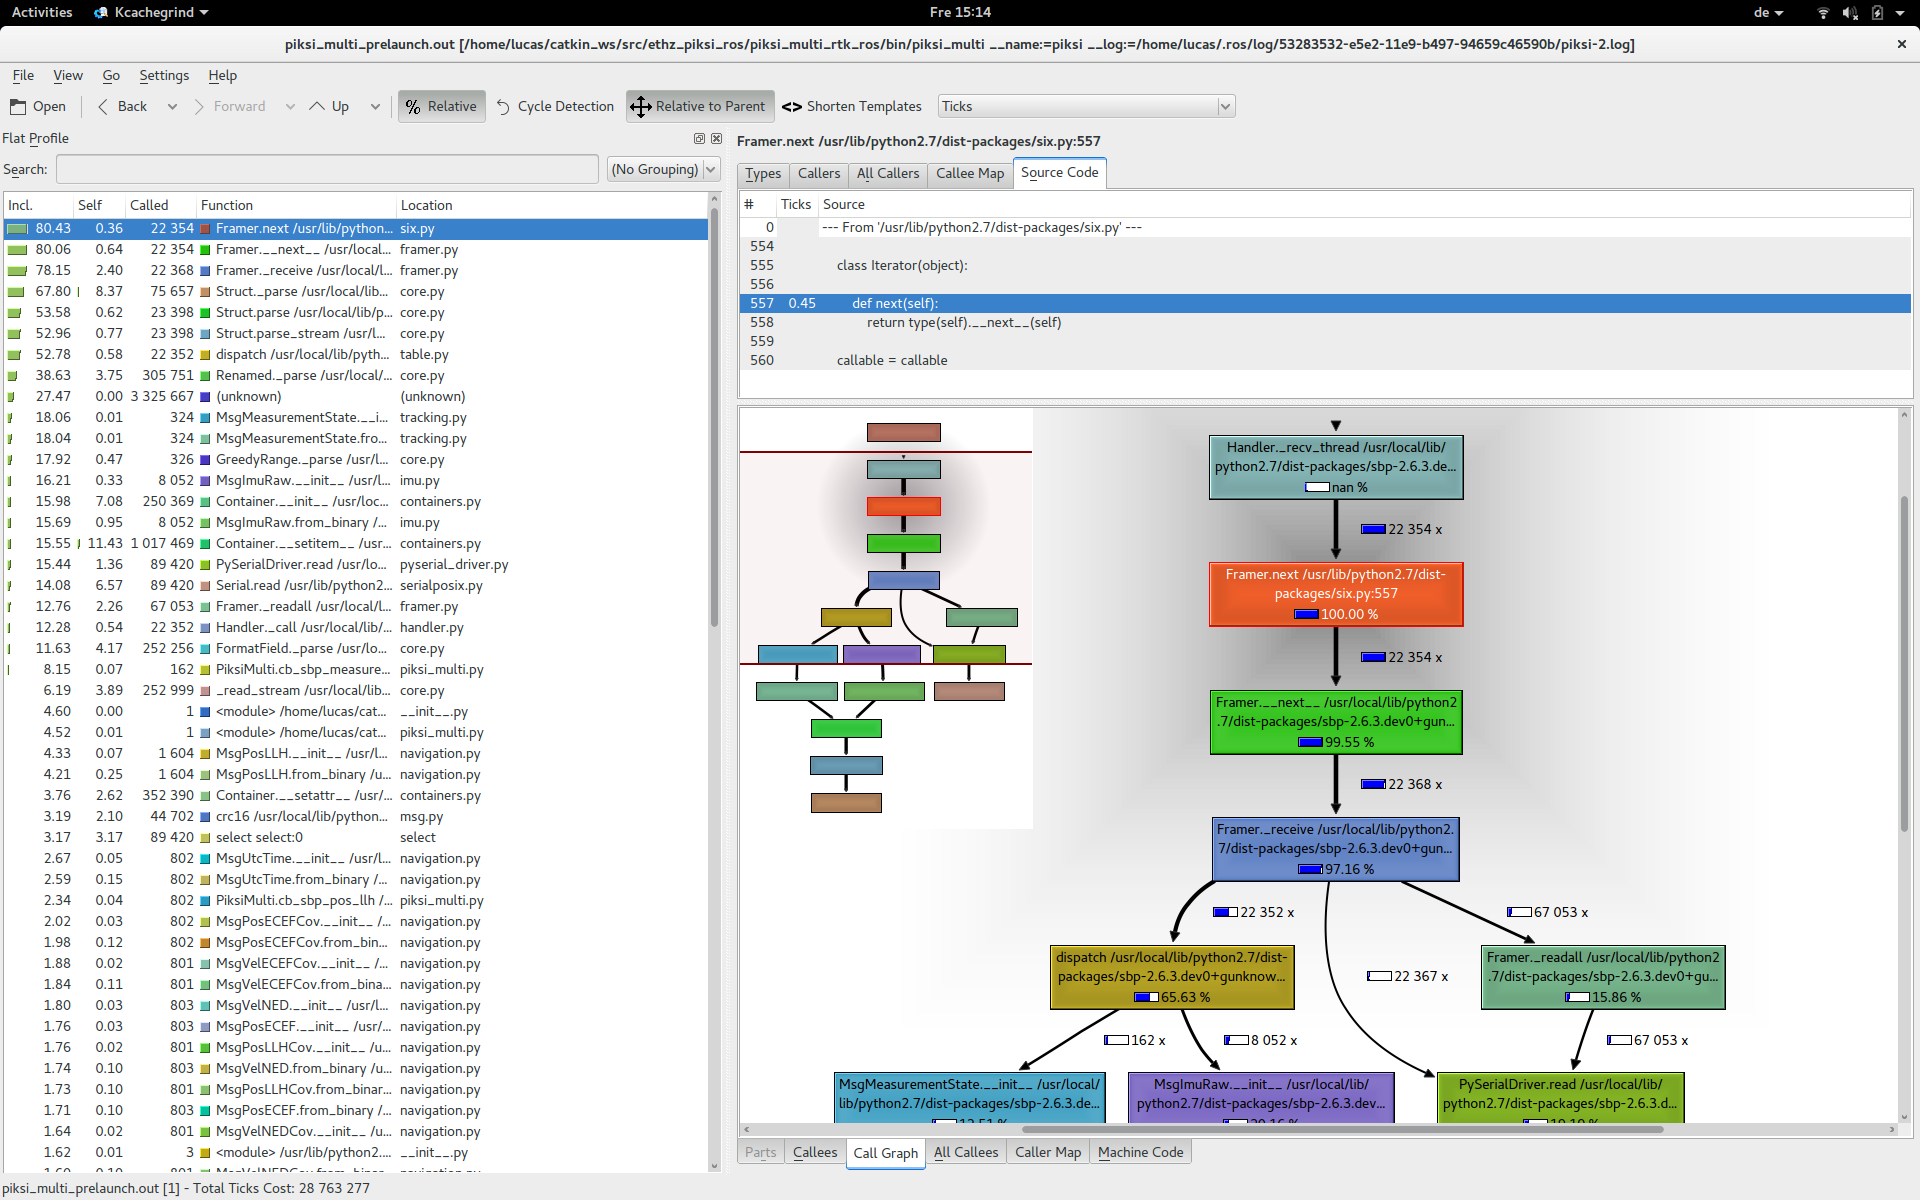
Task: Switch to the Callee Map tab
Action: (x=968, y=173)
